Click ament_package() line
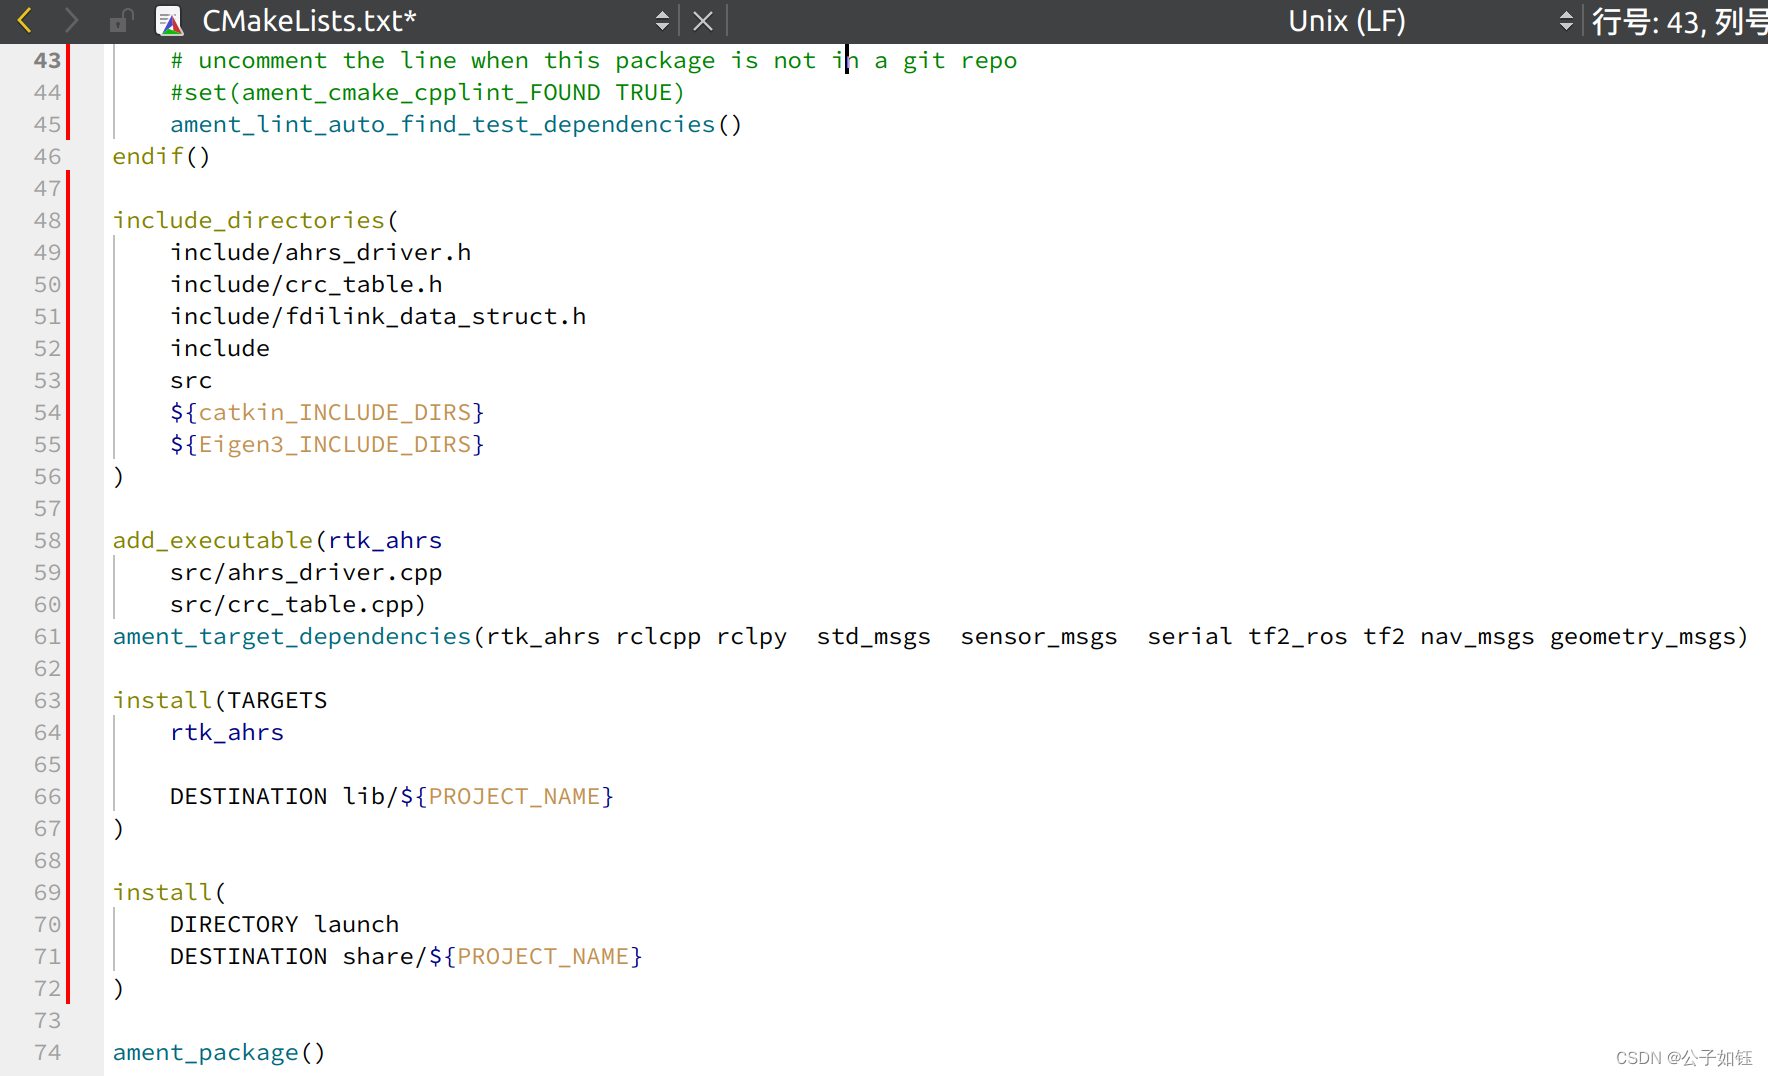Viewport: 1768px width, 1076px height. coord(219,1052)
